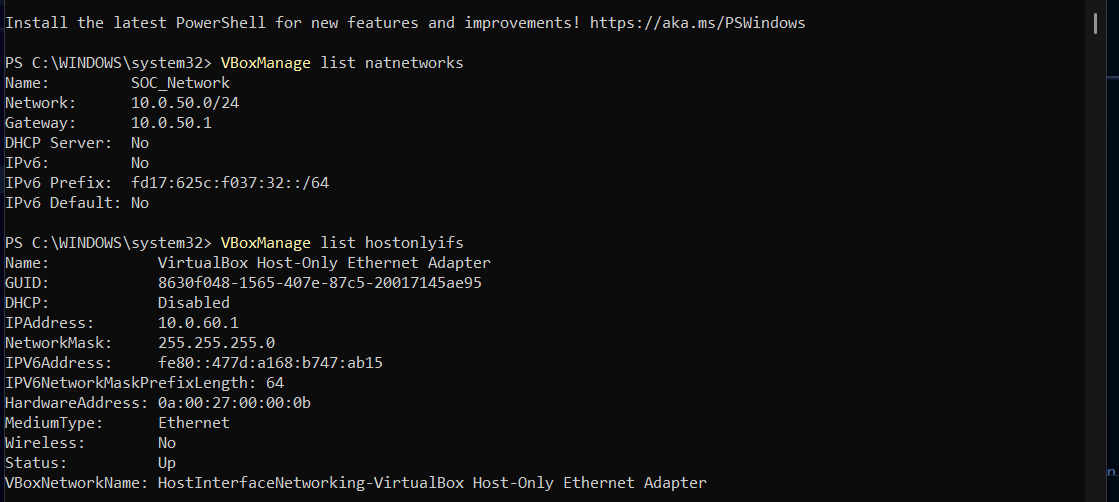Click the DHCP Server 'No' value

tap(140, 143)
